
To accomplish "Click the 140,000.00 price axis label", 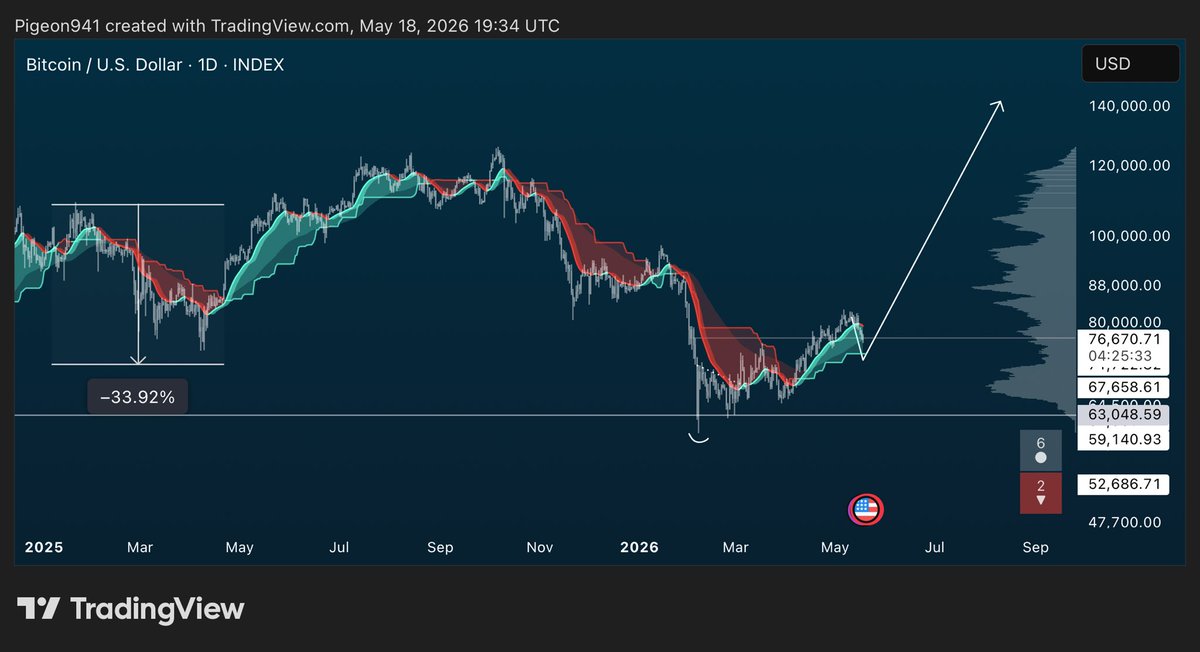I will 1128,106.
